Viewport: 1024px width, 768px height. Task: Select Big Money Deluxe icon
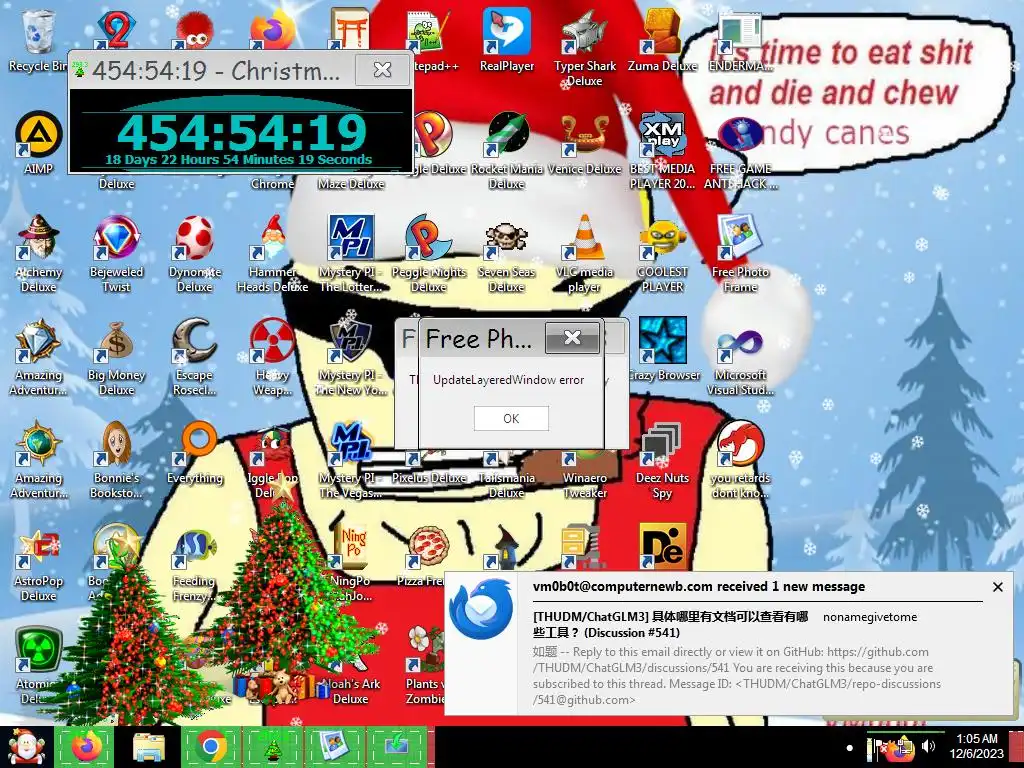coord(116,358)
